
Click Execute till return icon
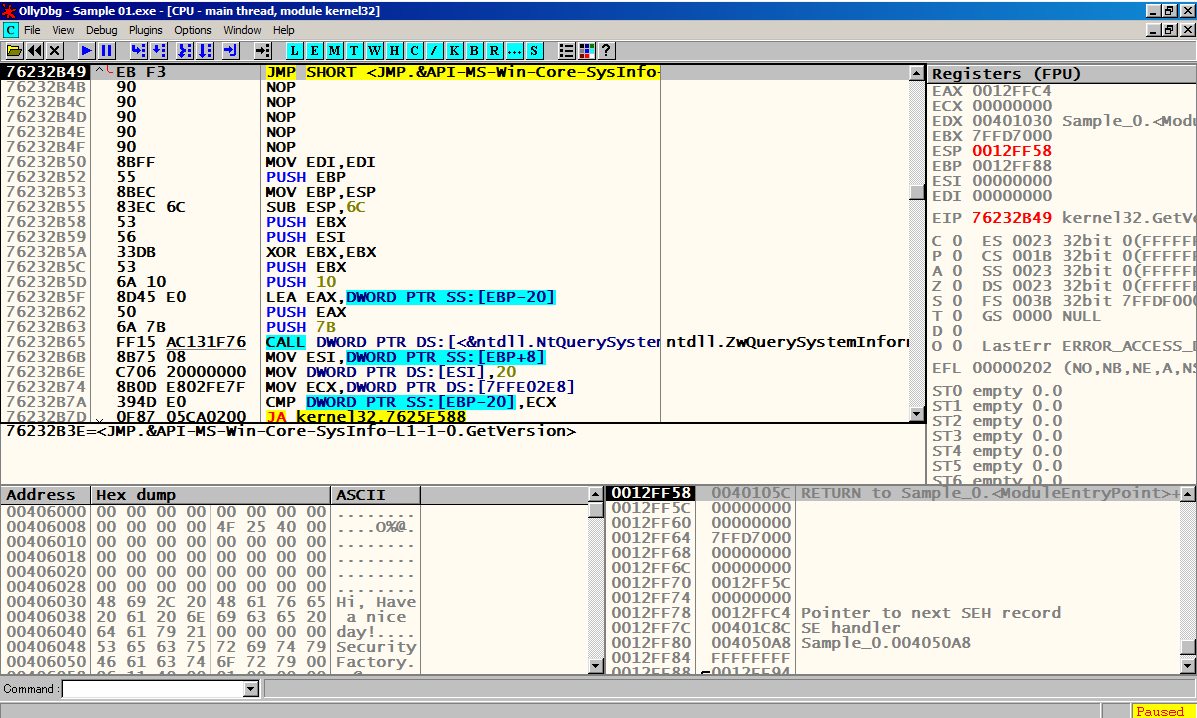click(x=231, y=50)
